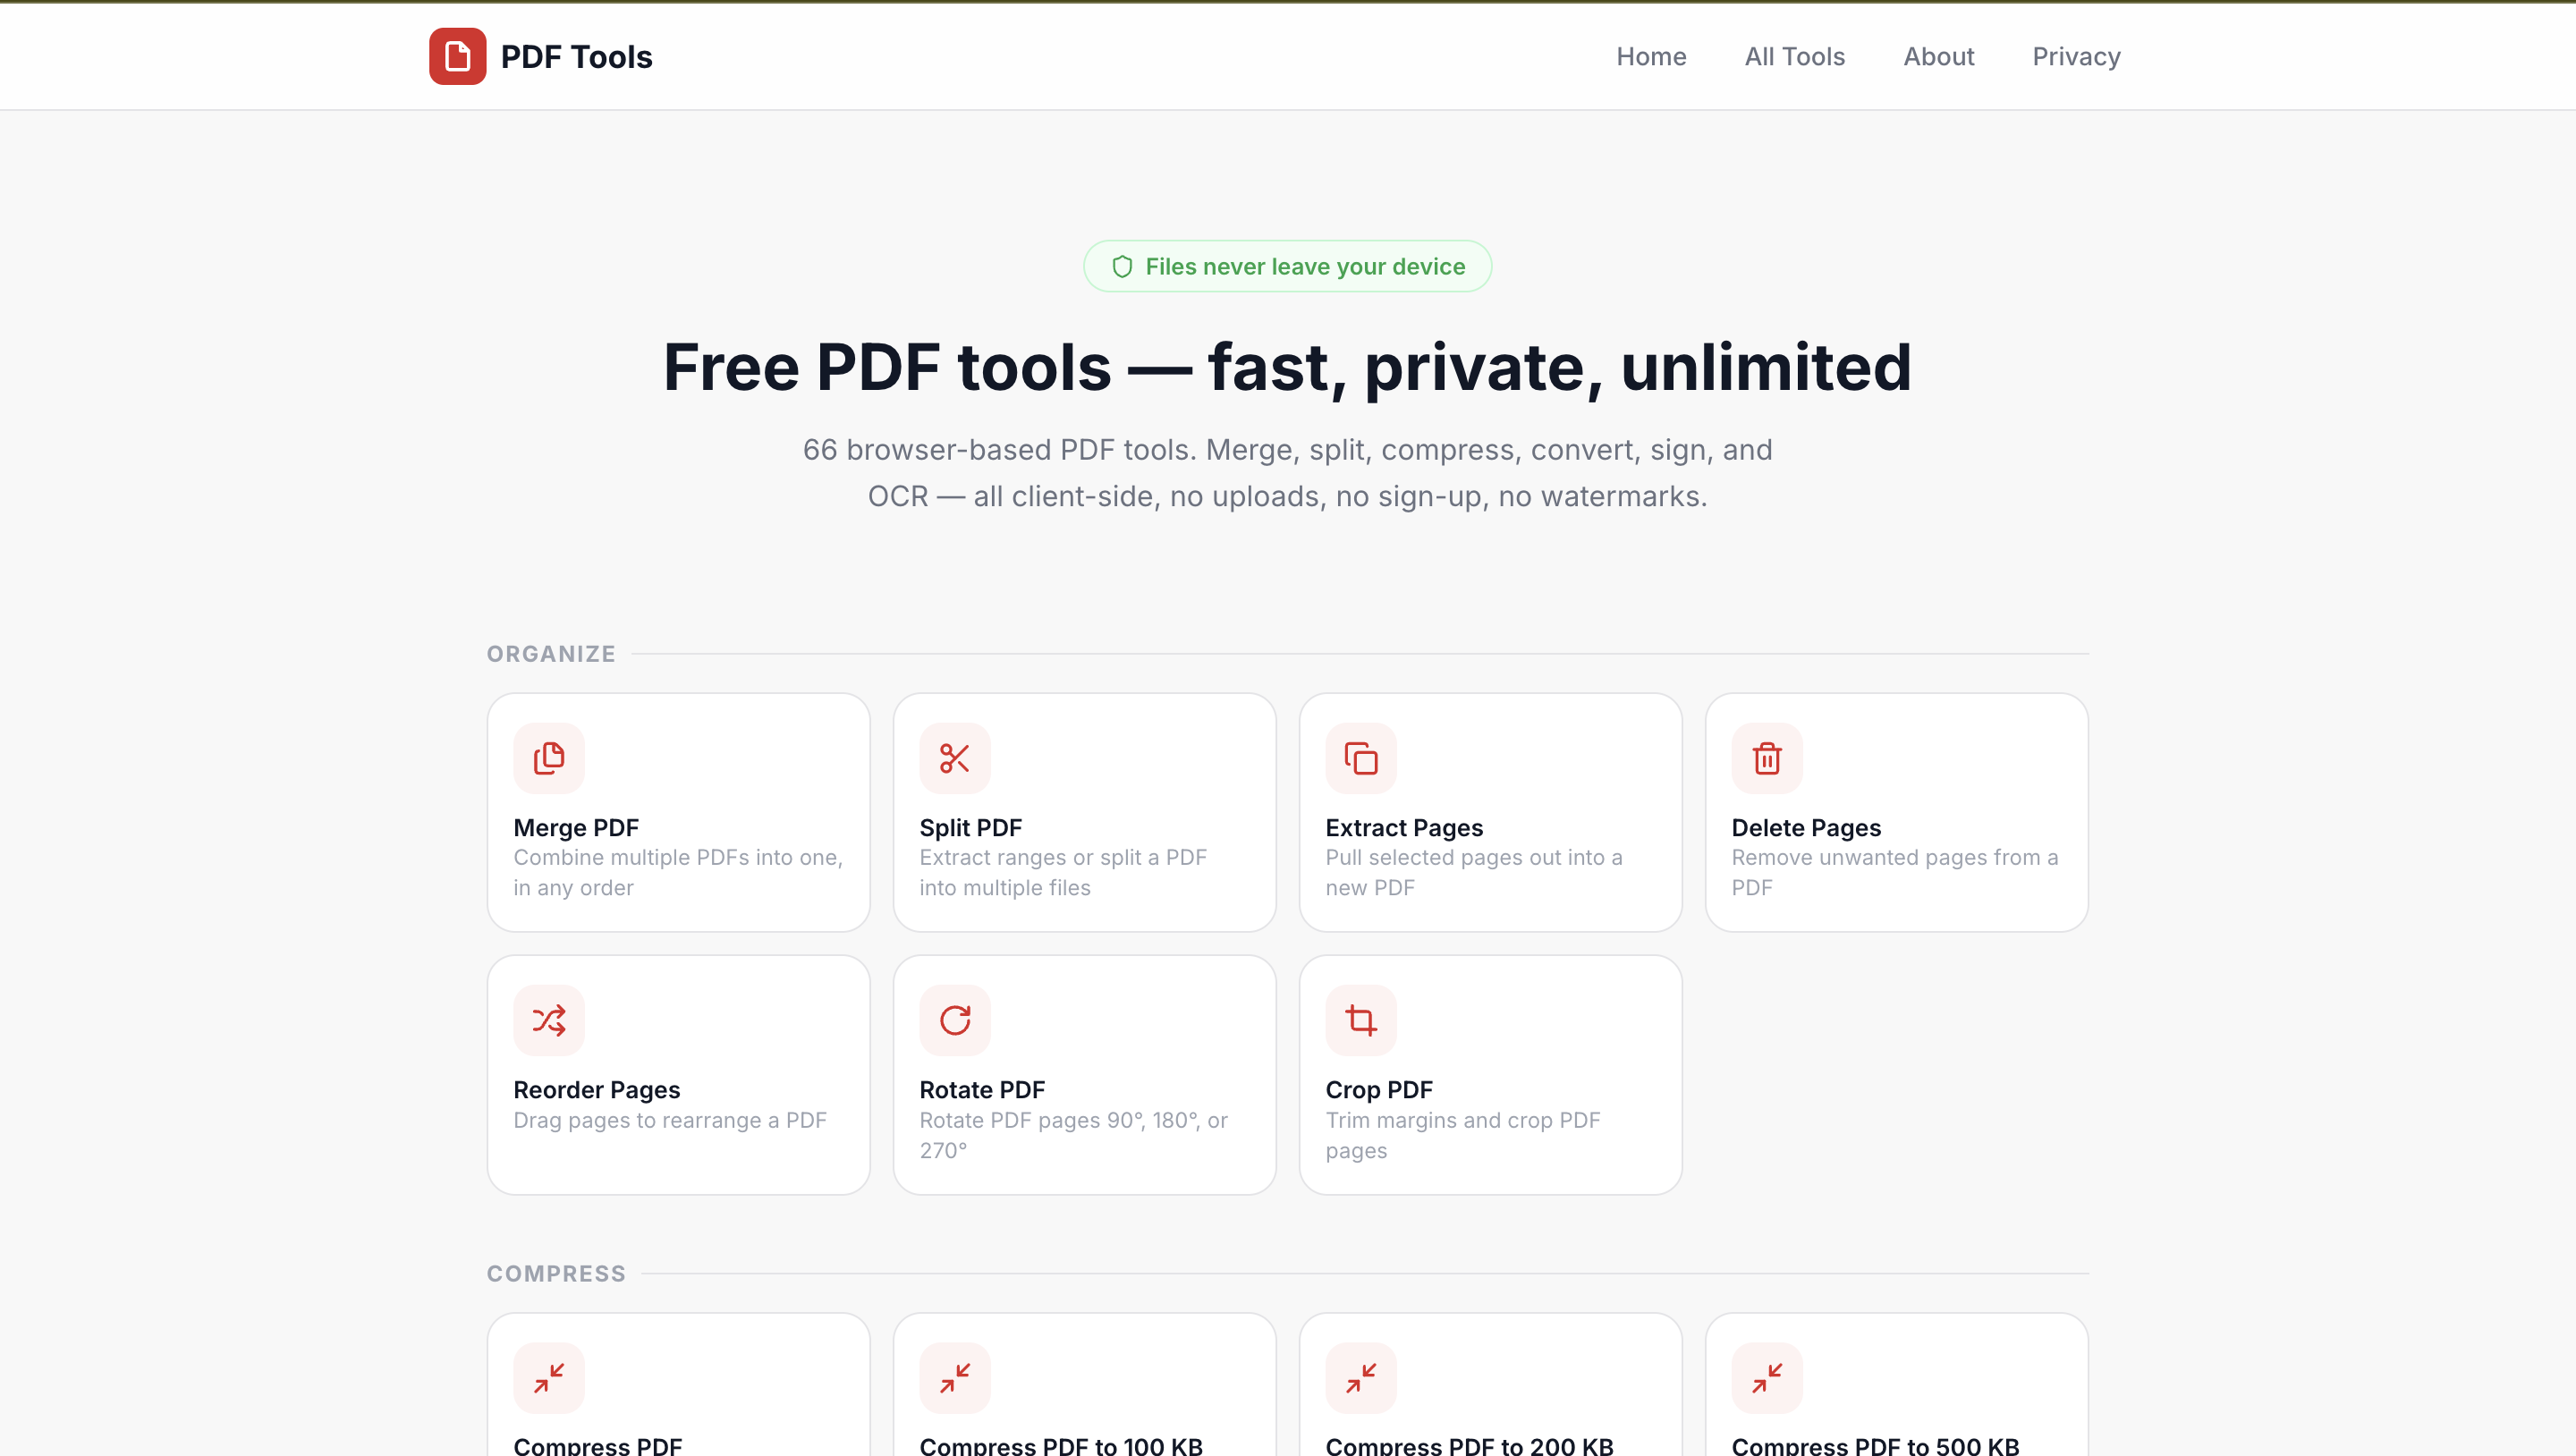
Task: Open the Compress PDF to 200 KB title
Action: pos(1469,1445)
